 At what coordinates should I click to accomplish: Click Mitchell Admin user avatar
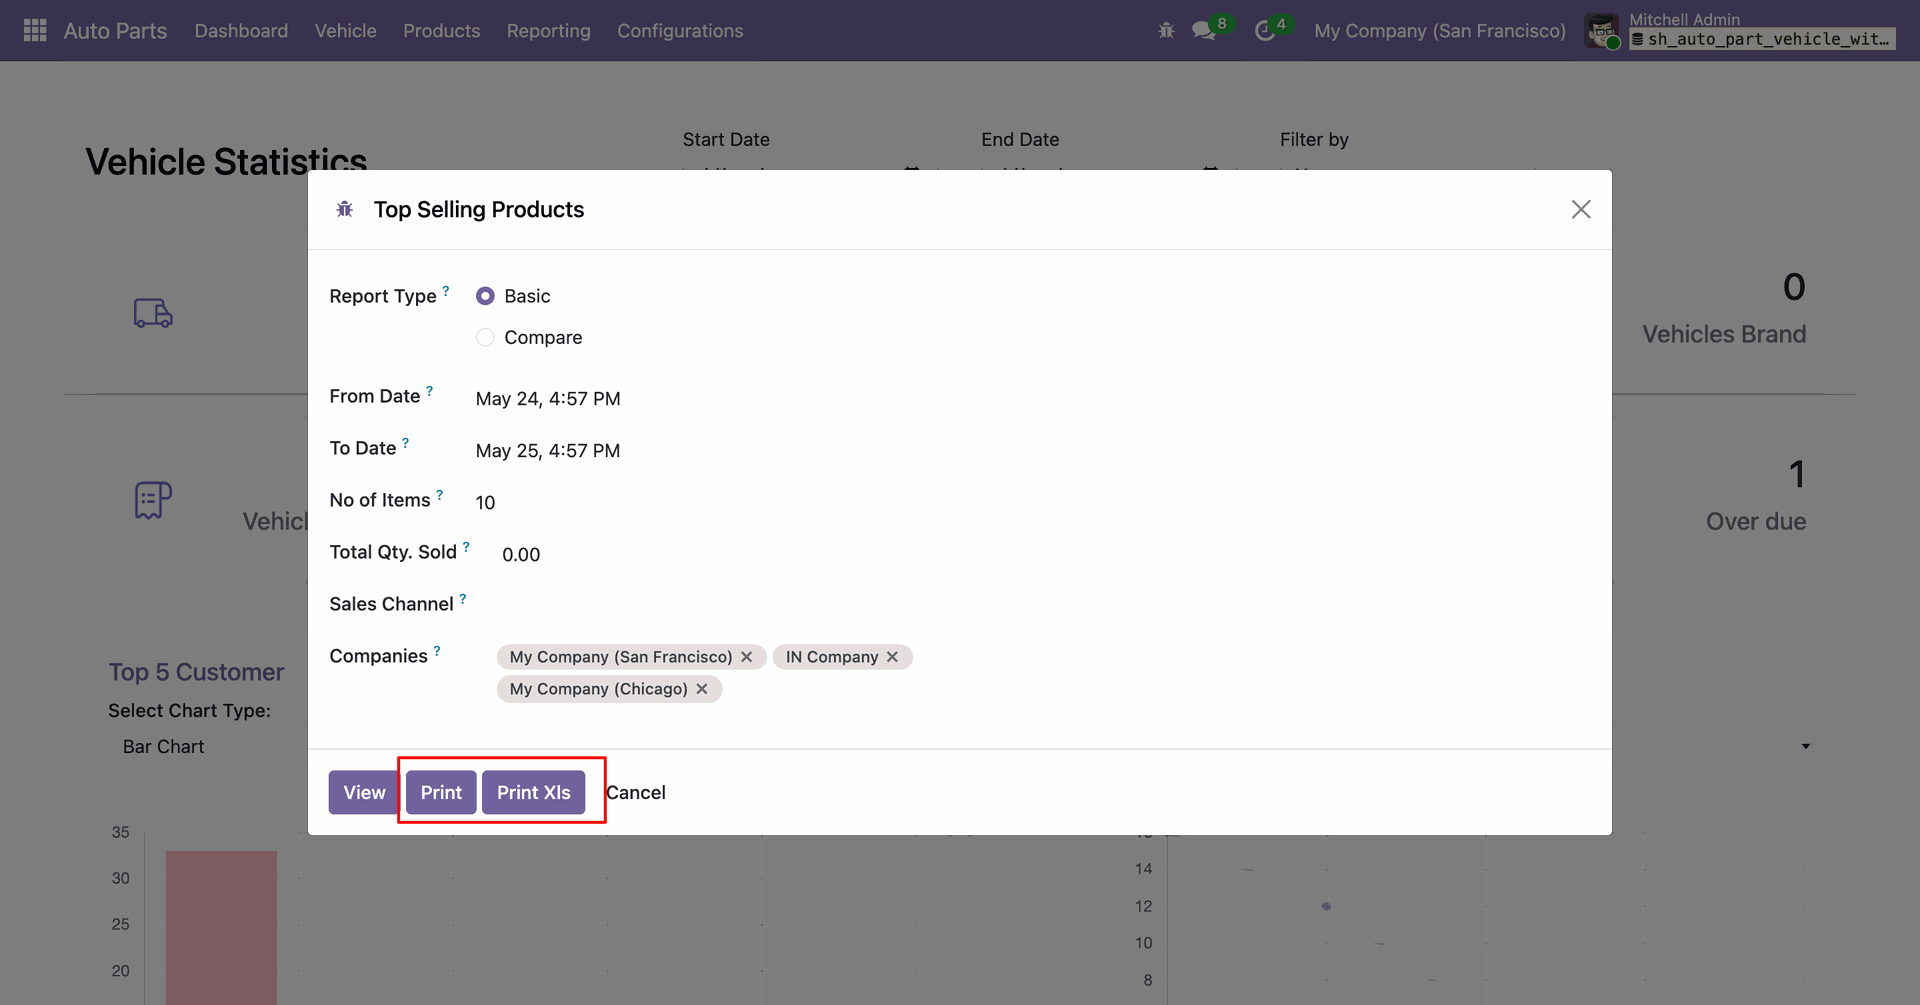pyautogui.click(x=1602, y=31)
